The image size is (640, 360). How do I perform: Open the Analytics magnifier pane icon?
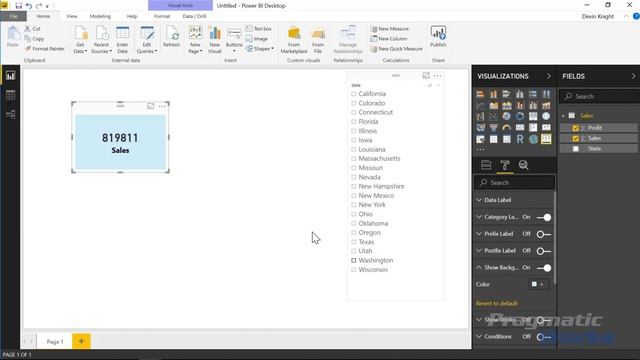523,165
